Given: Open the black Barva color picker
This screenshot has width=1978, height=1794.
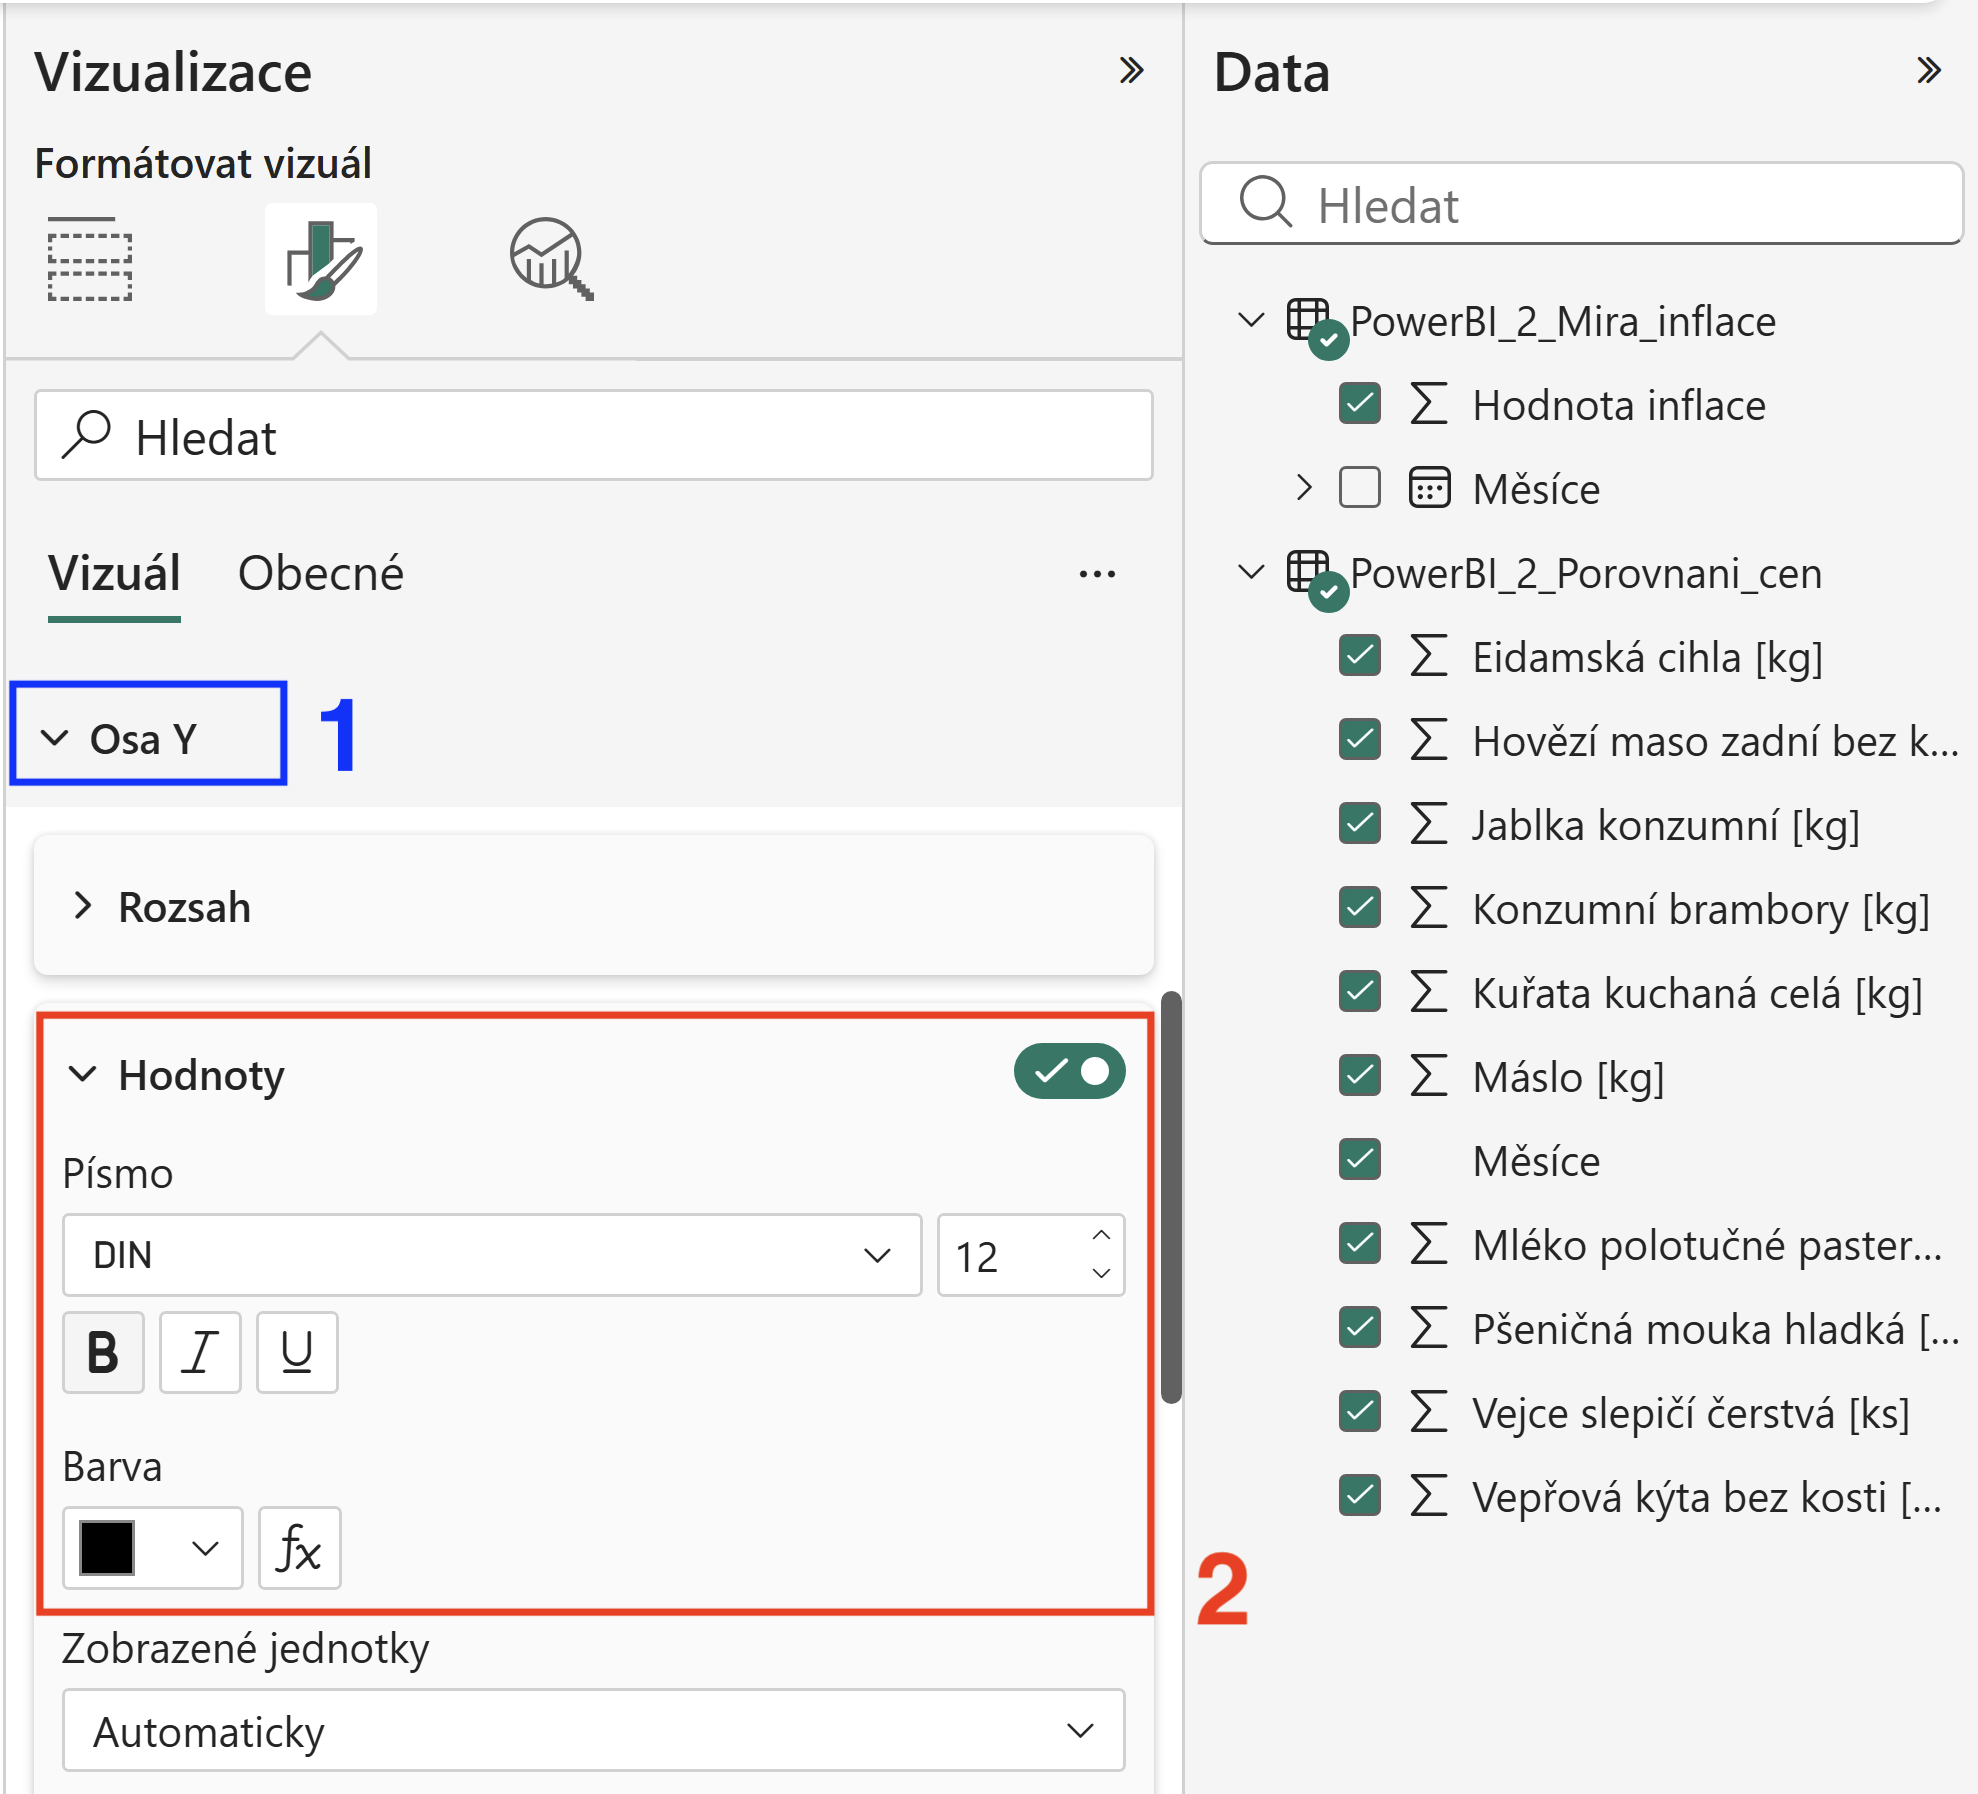Looking at the screenshot, I should pos(152,1548).
